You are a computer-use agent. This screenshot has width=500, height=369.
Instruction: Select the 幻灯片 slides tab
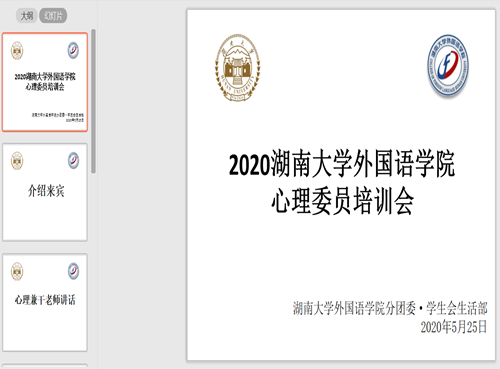53,16
